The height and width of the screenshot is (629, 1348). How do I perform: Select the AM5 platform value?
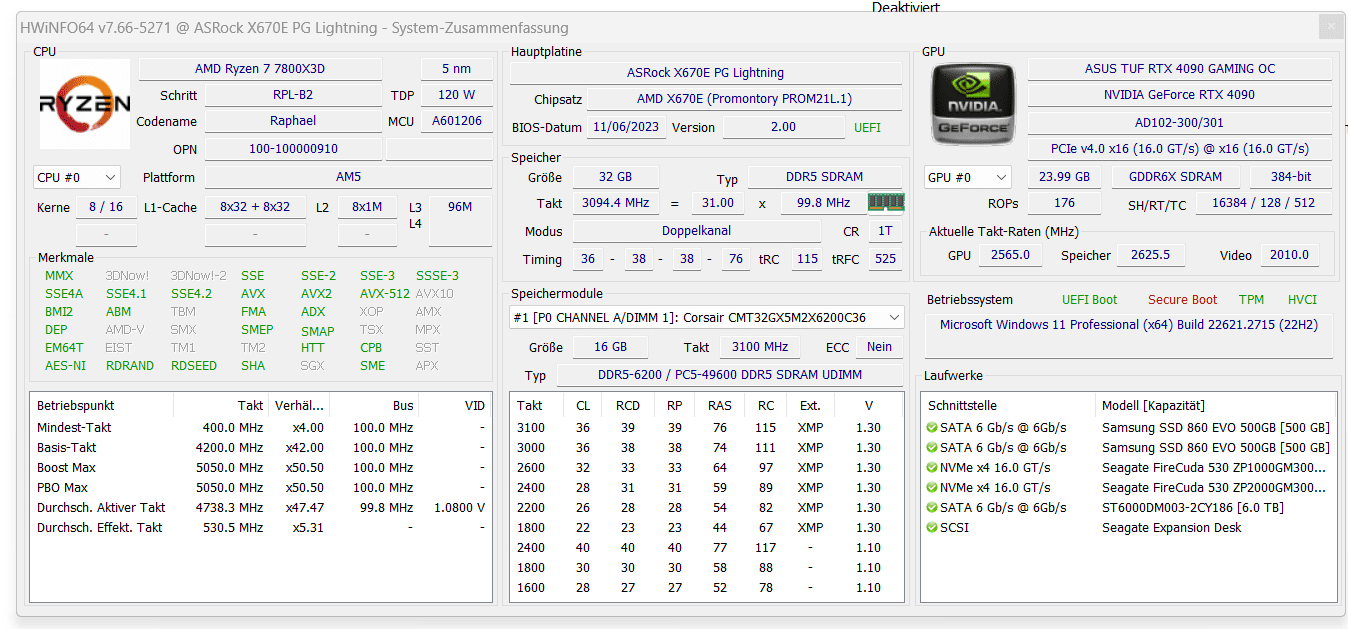pyautogui.click(x=348, y=177)
